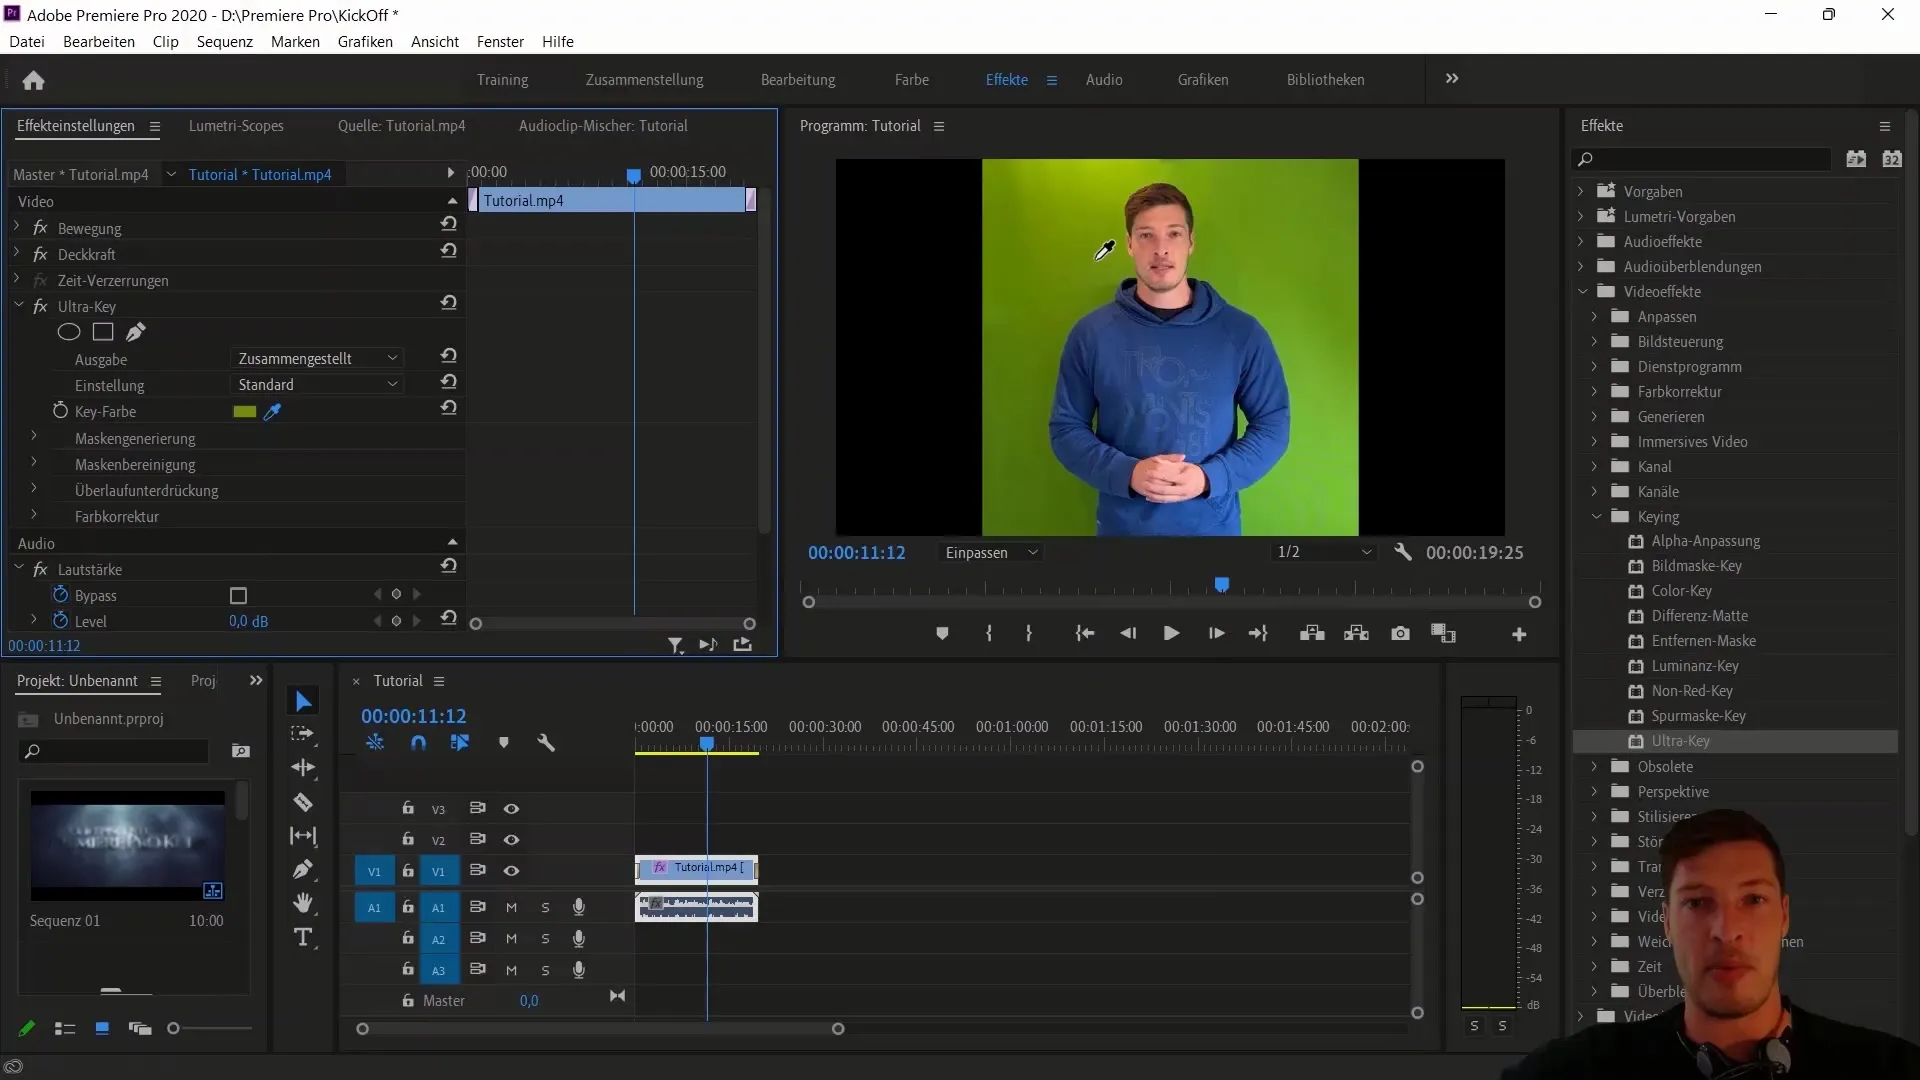Select the Luminanz-Key effect
Image resolution: width=1920 pixels, height=1080 pixels.
[x=1695, y=666]
